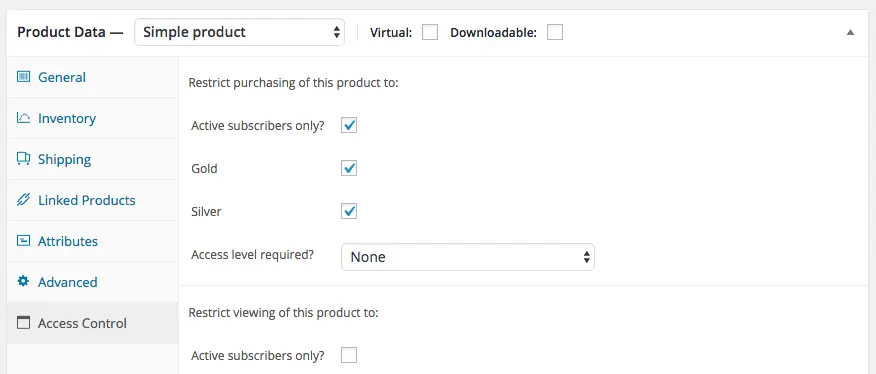This screenshot has width=876, height=374.
Task: Click the Advanced gear icon
Action: pos(23,281)
